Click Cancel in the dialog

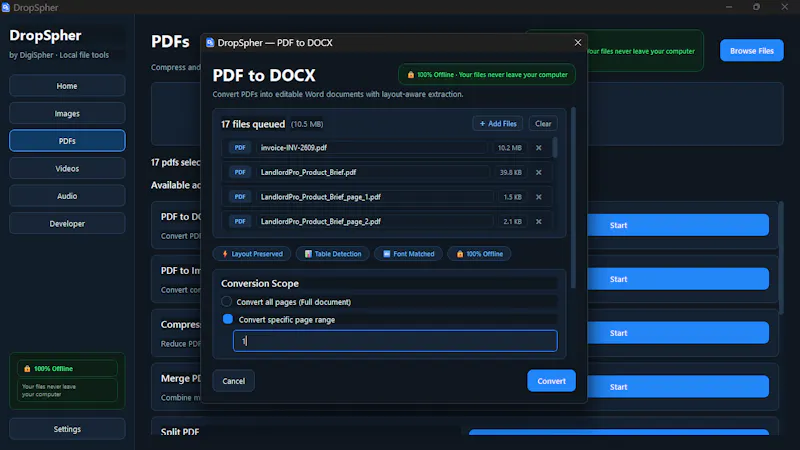234,381
